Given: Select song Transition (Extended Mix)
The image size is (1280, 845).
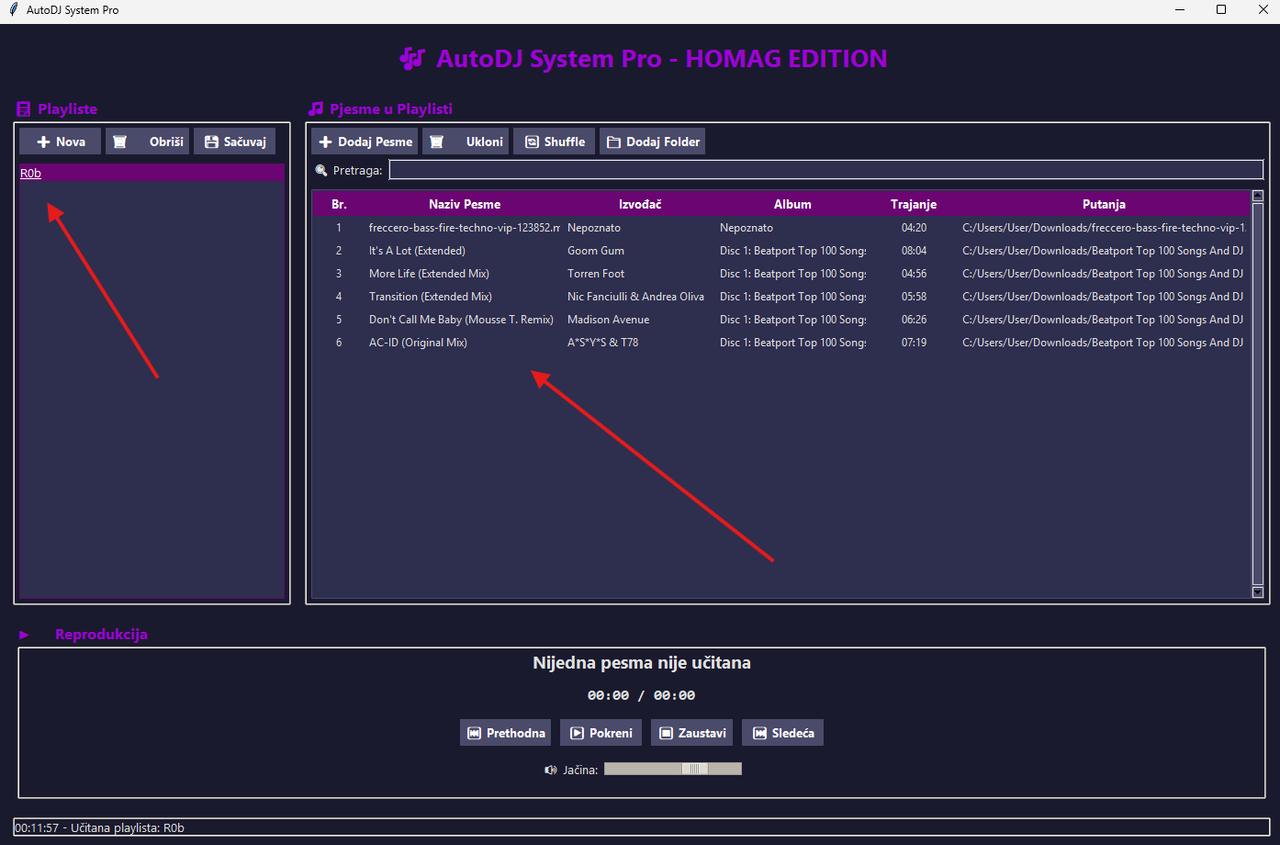Looking at the screenshot, I should (x=781, y=297).
